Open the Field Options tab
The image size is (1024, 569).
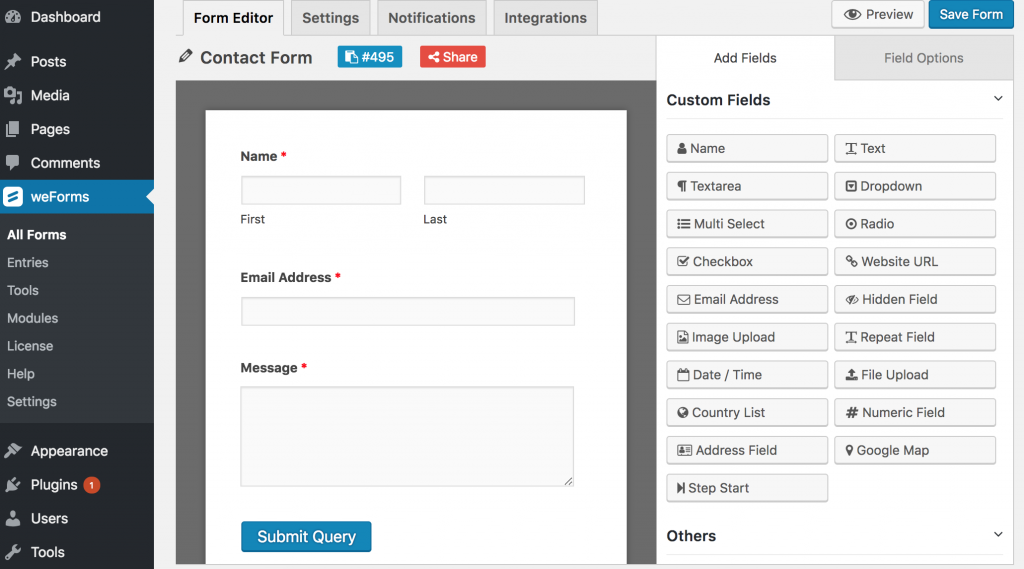[x=923, y=58]
